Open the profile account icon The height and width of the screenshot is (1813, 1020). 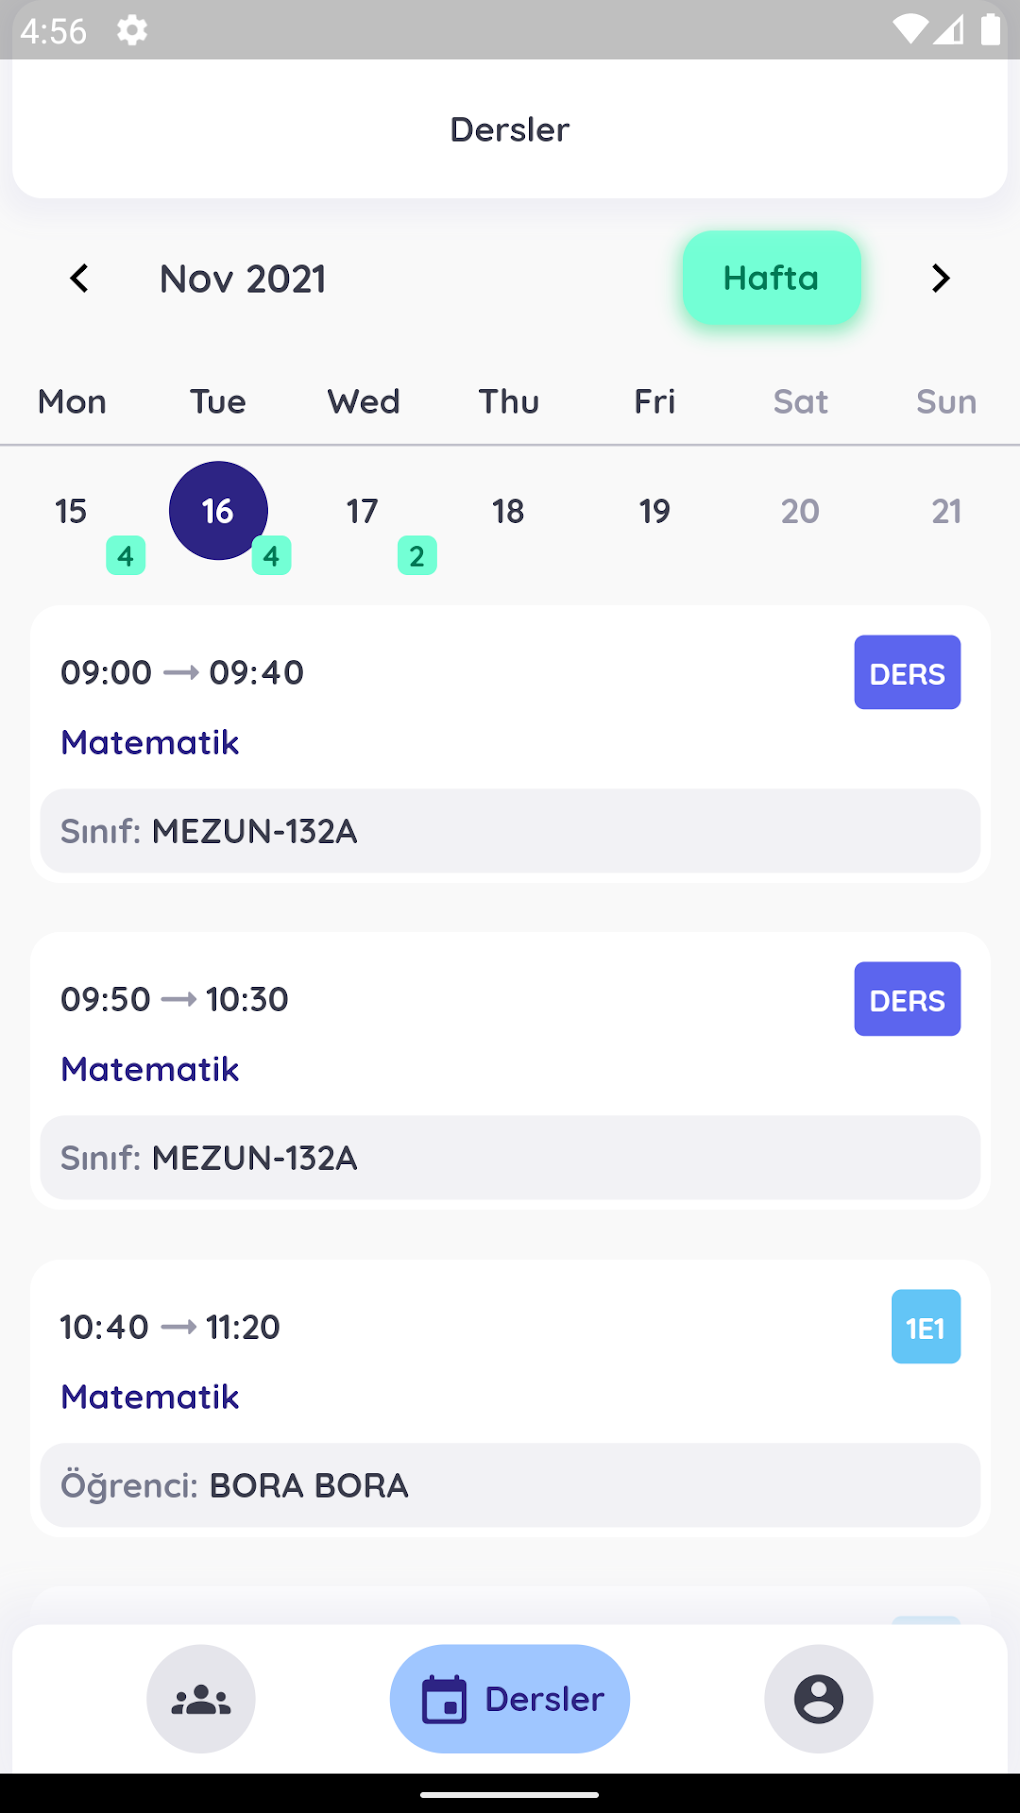pyautogui.click(x=818, y=1699)
